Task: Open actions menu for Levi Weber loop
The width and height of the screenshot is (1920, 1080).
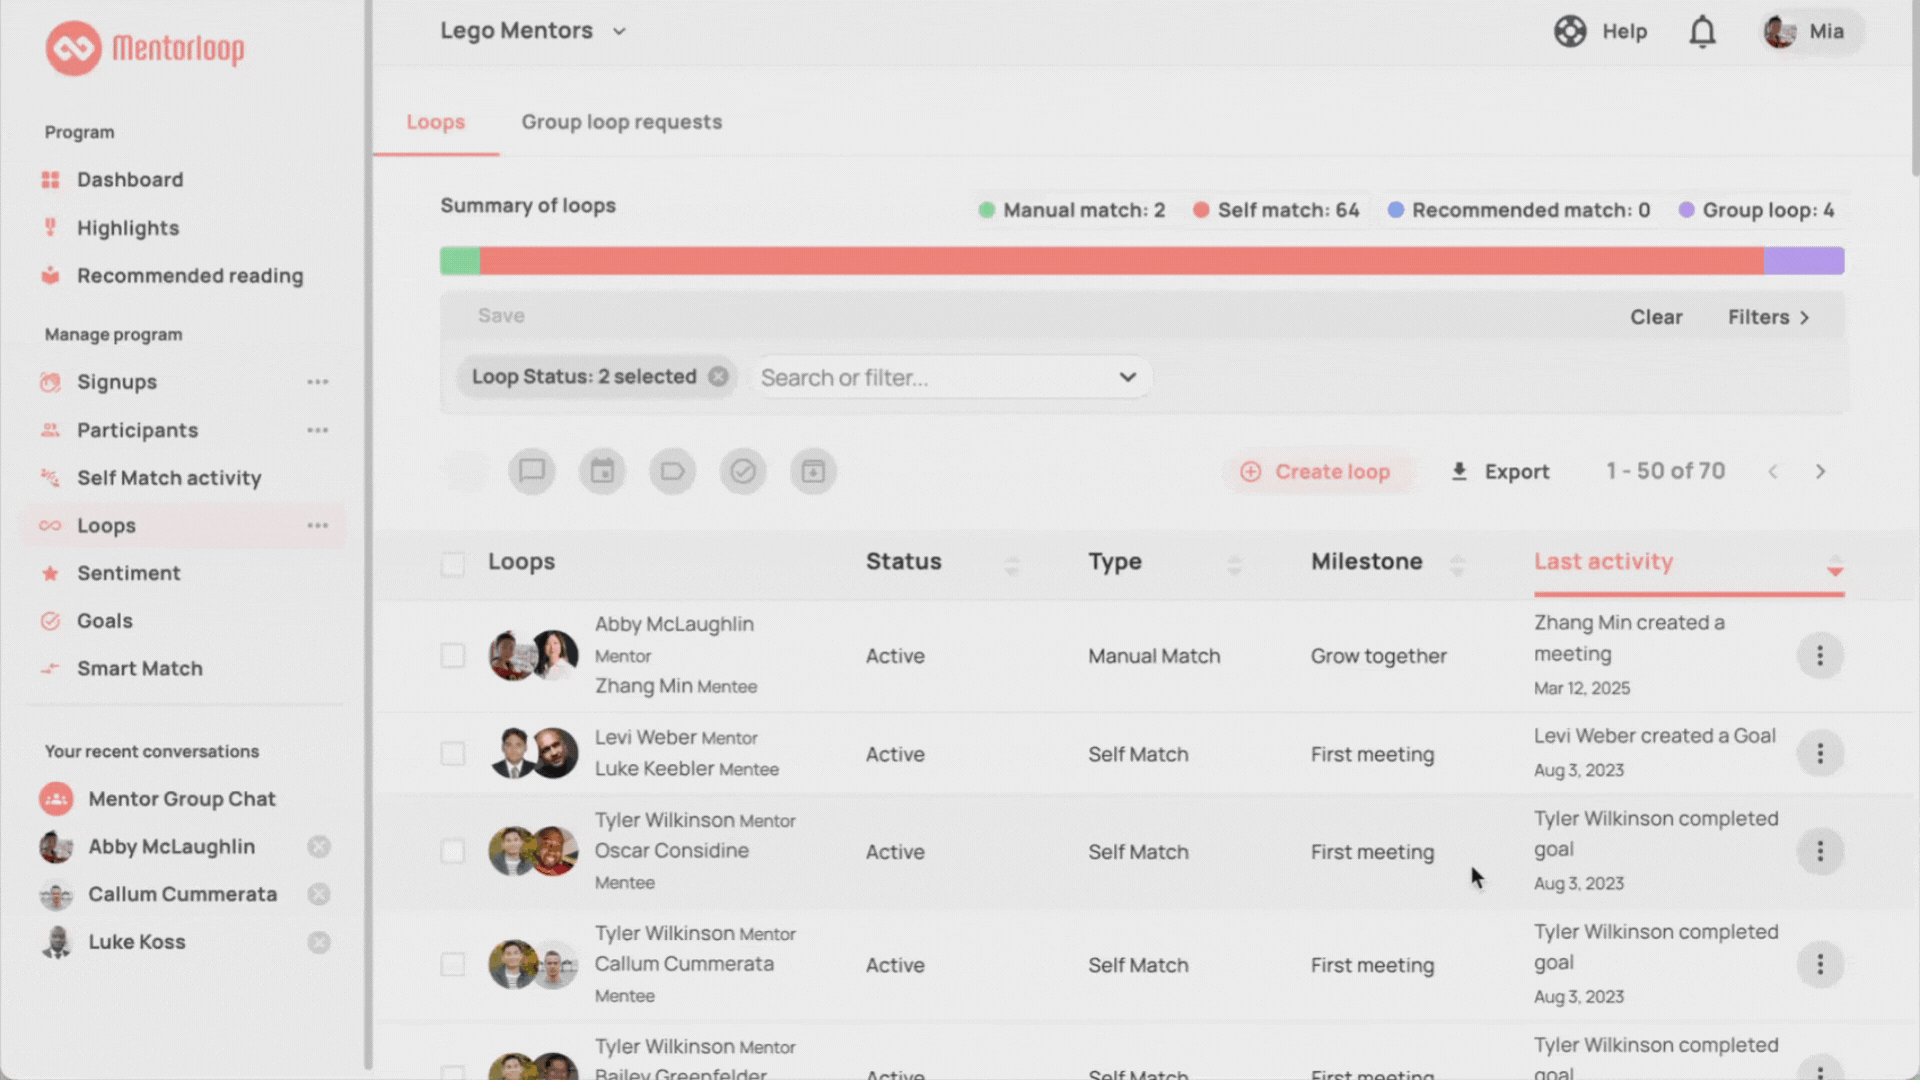Action: pyautogui.click(x=1820, y=754)
